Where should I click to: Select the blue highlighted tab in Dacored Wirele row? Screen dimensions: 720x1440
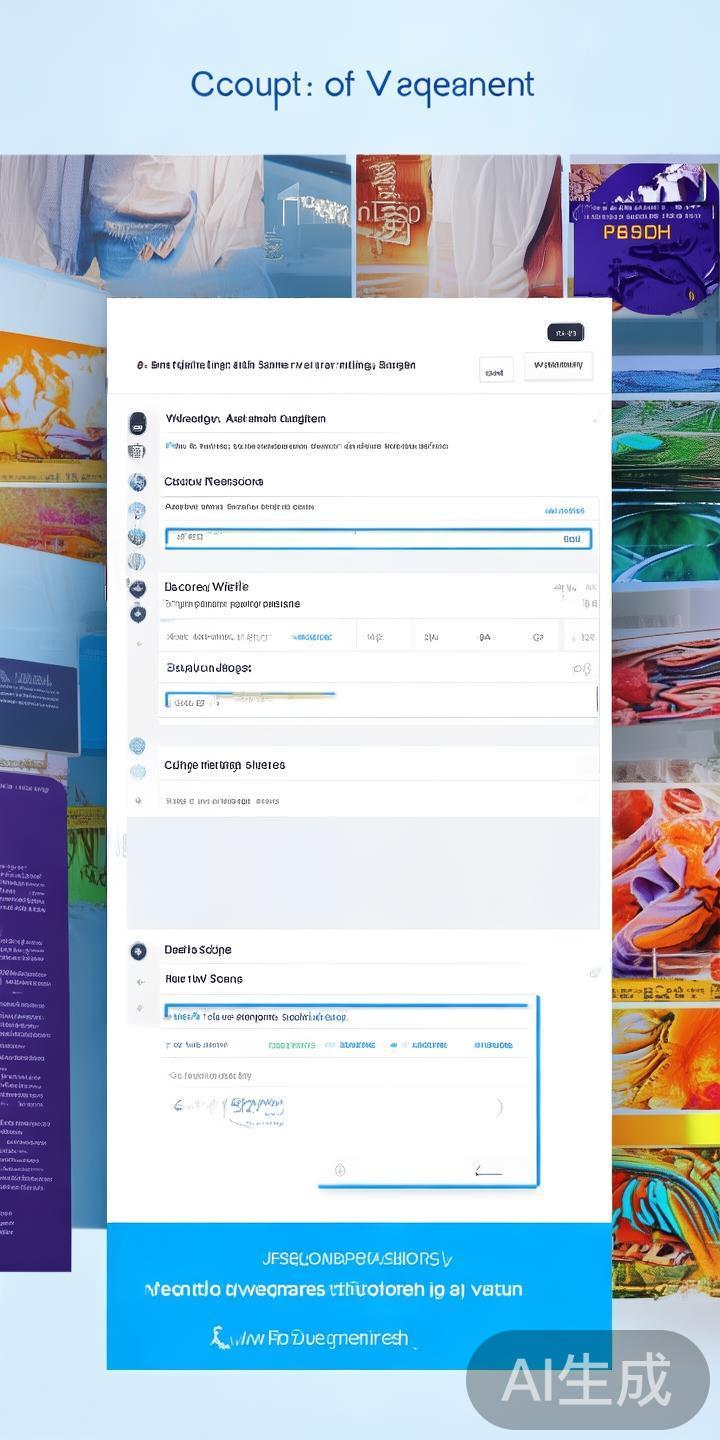311,637
